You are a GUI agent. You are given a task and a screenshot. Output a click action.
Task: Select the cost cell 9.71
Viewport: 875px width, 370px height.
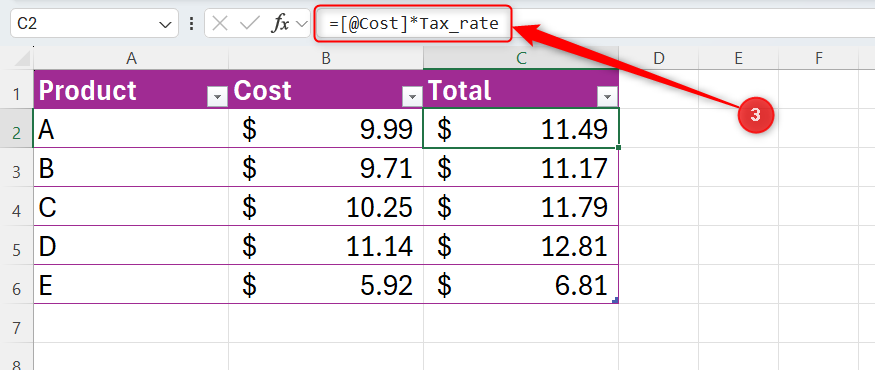[326, 167]
